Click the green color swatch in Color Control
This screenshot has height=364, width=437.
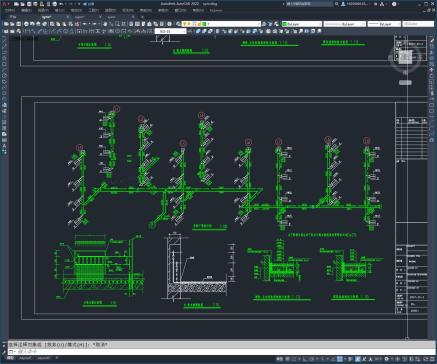click(x=285, y=24)
